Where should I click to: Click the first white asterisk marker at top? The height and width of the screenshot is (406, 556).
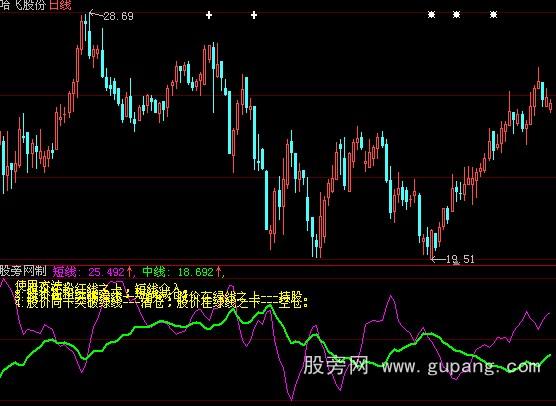431,15
